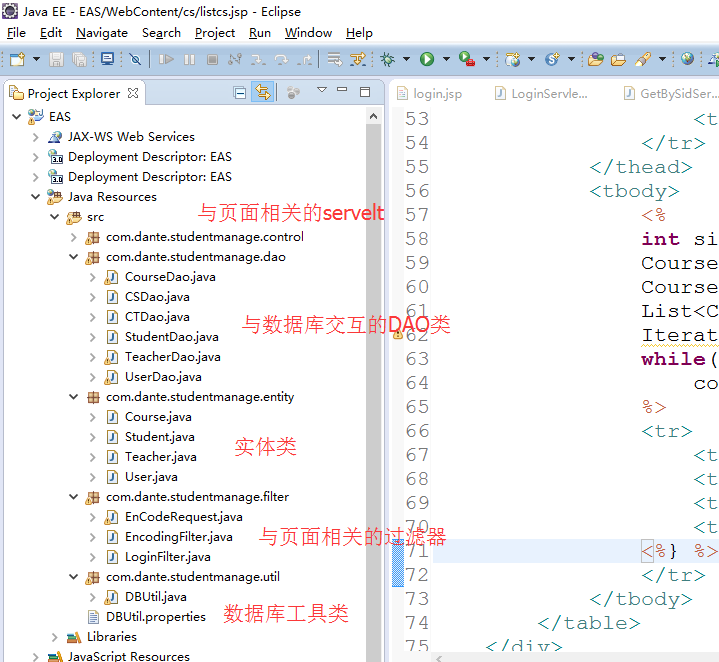
Task: Click the green Run icon
Action: [427, 59]
